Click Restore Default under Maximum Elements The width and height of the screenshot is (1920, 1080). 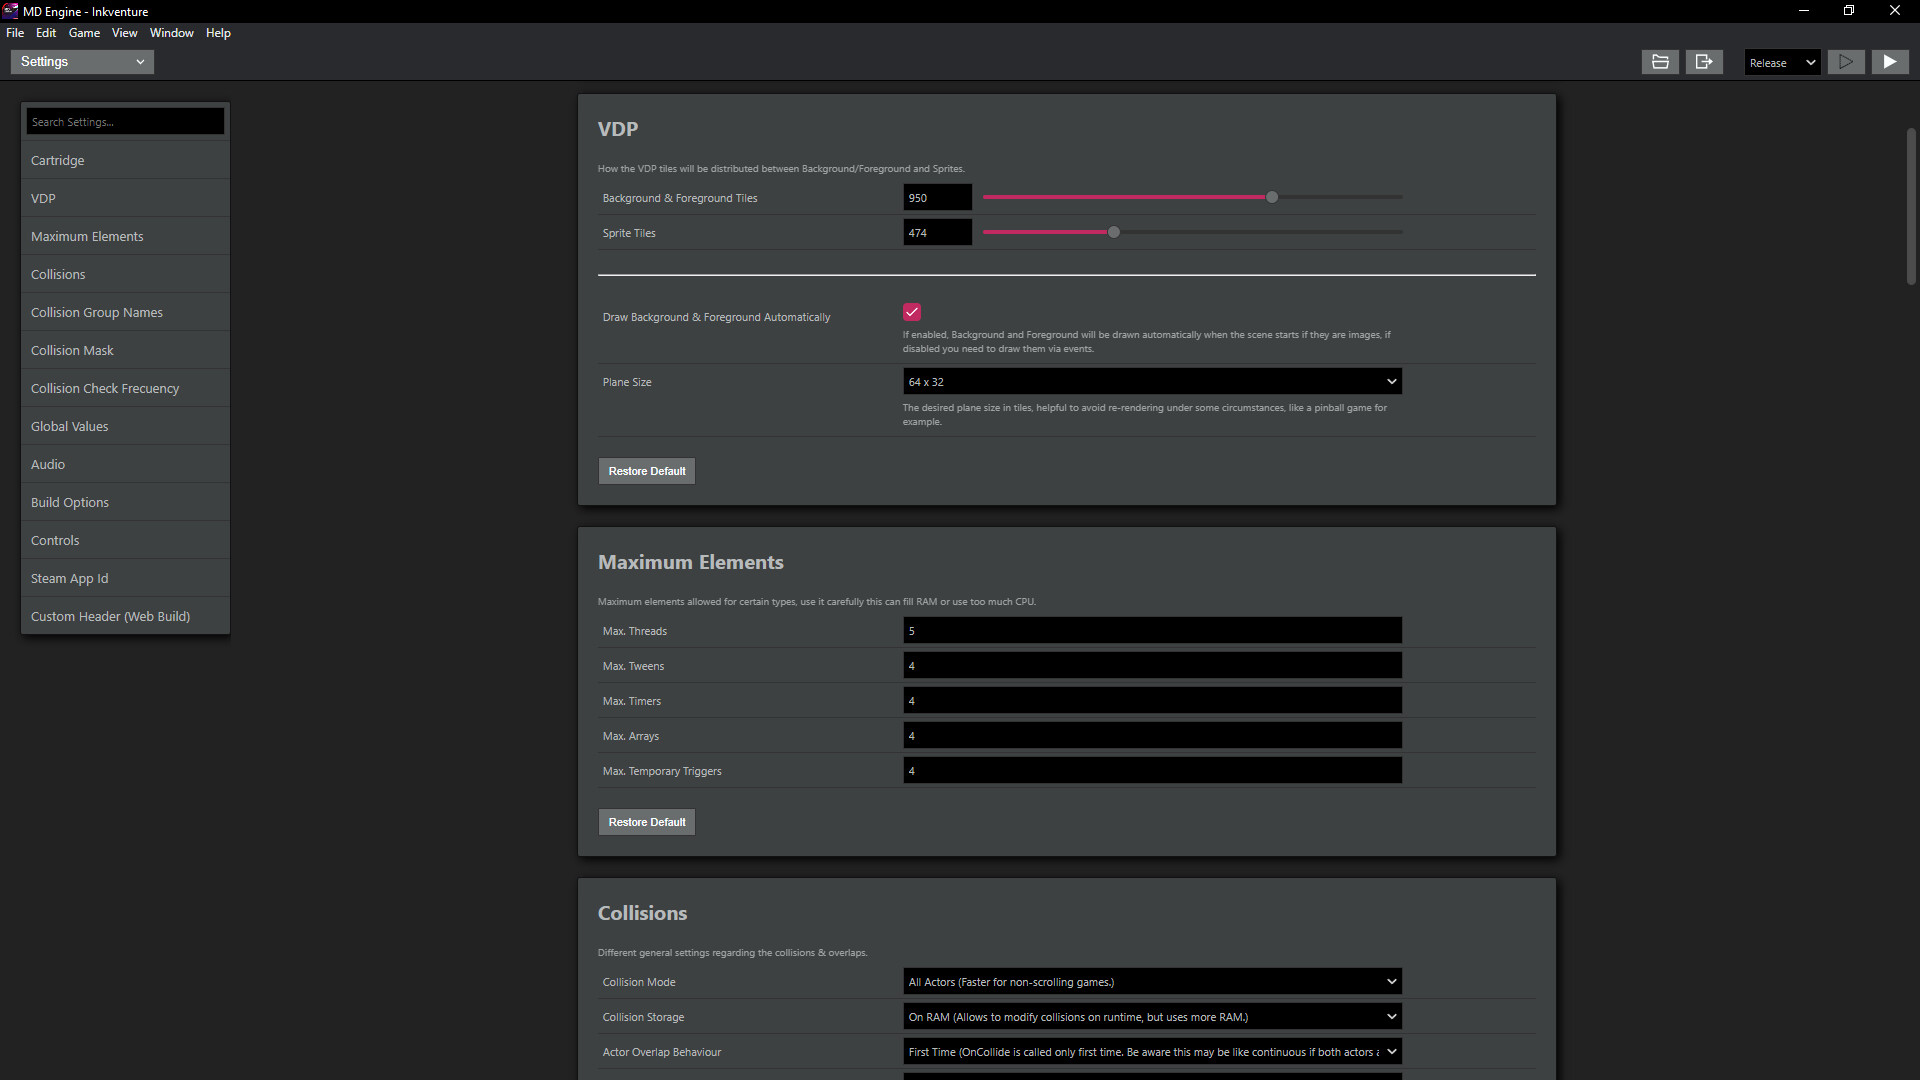tap(646, 821)
